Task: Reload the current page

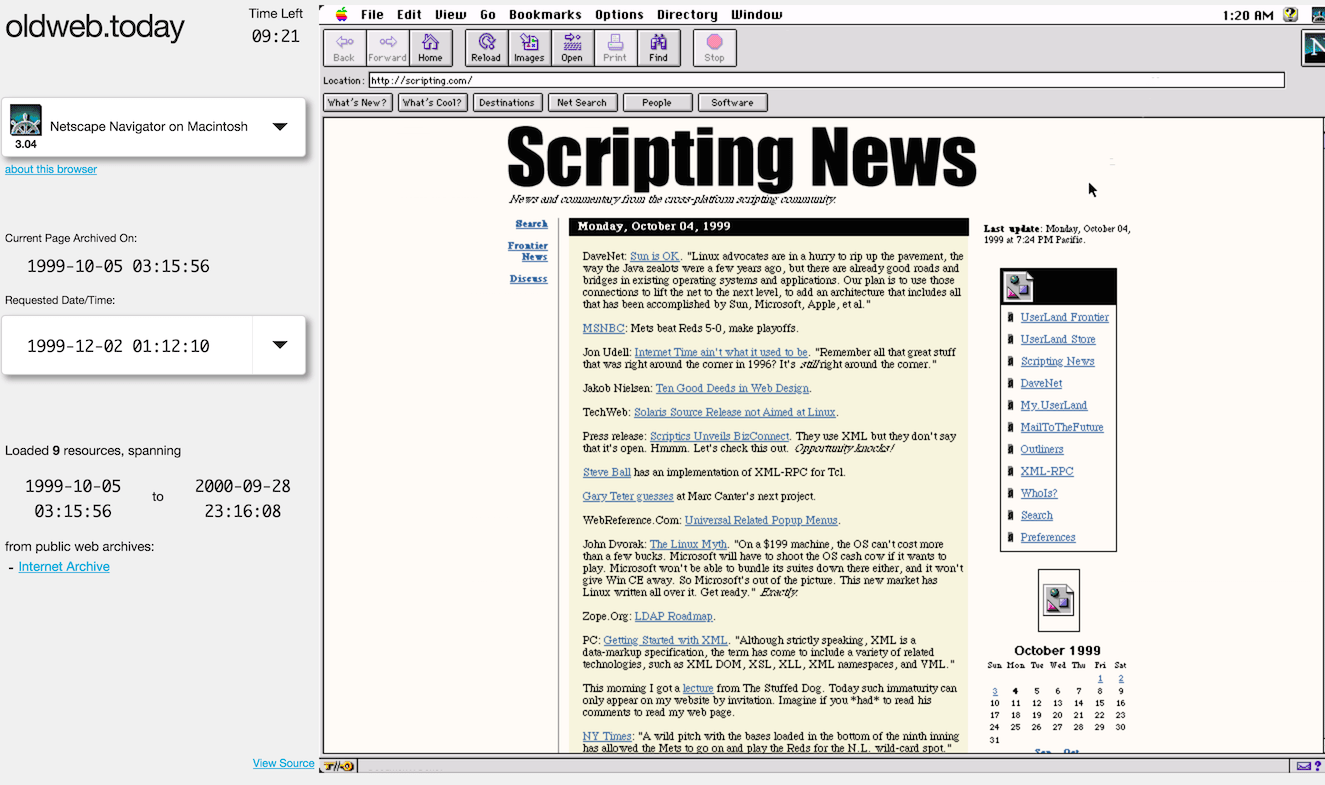Action: (x=486, y=47)
